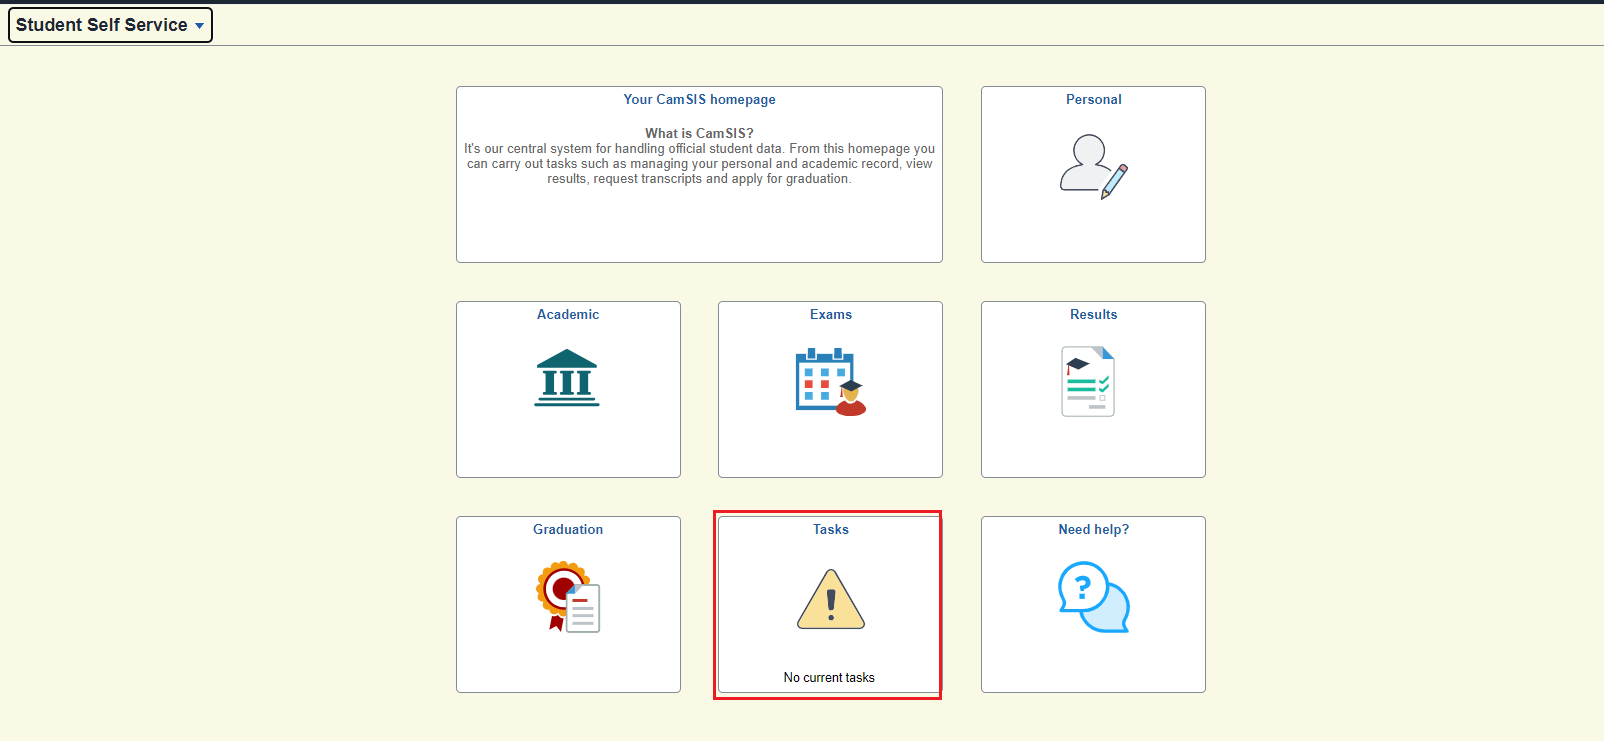This screenshot has width=1604, height=741.
Task: Click the Need help question bubble icon
Action: point(1094,597)
